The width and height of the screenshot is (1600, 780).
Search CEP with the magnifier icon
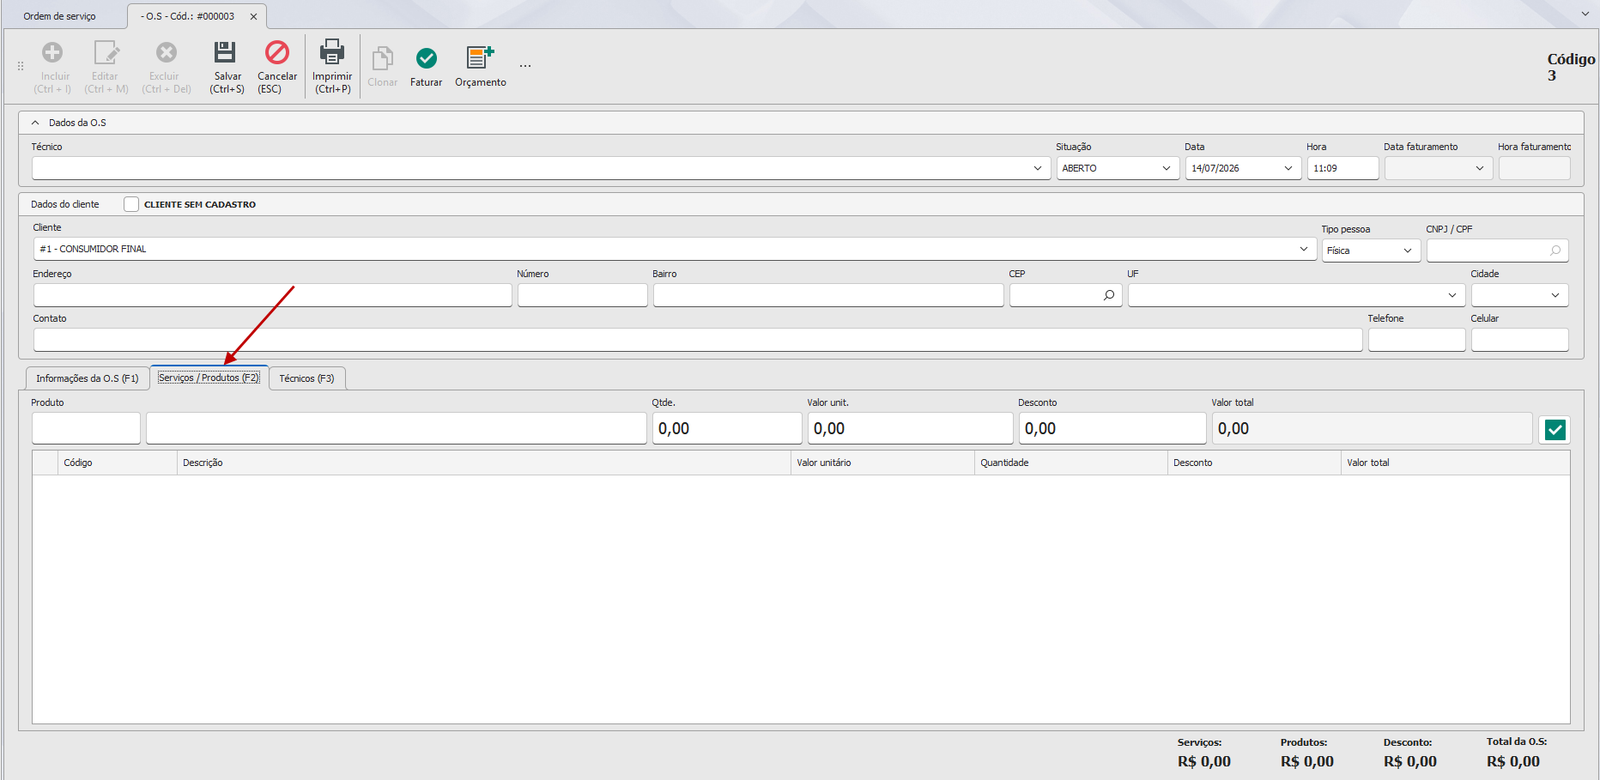click(x=1109, y=295)
